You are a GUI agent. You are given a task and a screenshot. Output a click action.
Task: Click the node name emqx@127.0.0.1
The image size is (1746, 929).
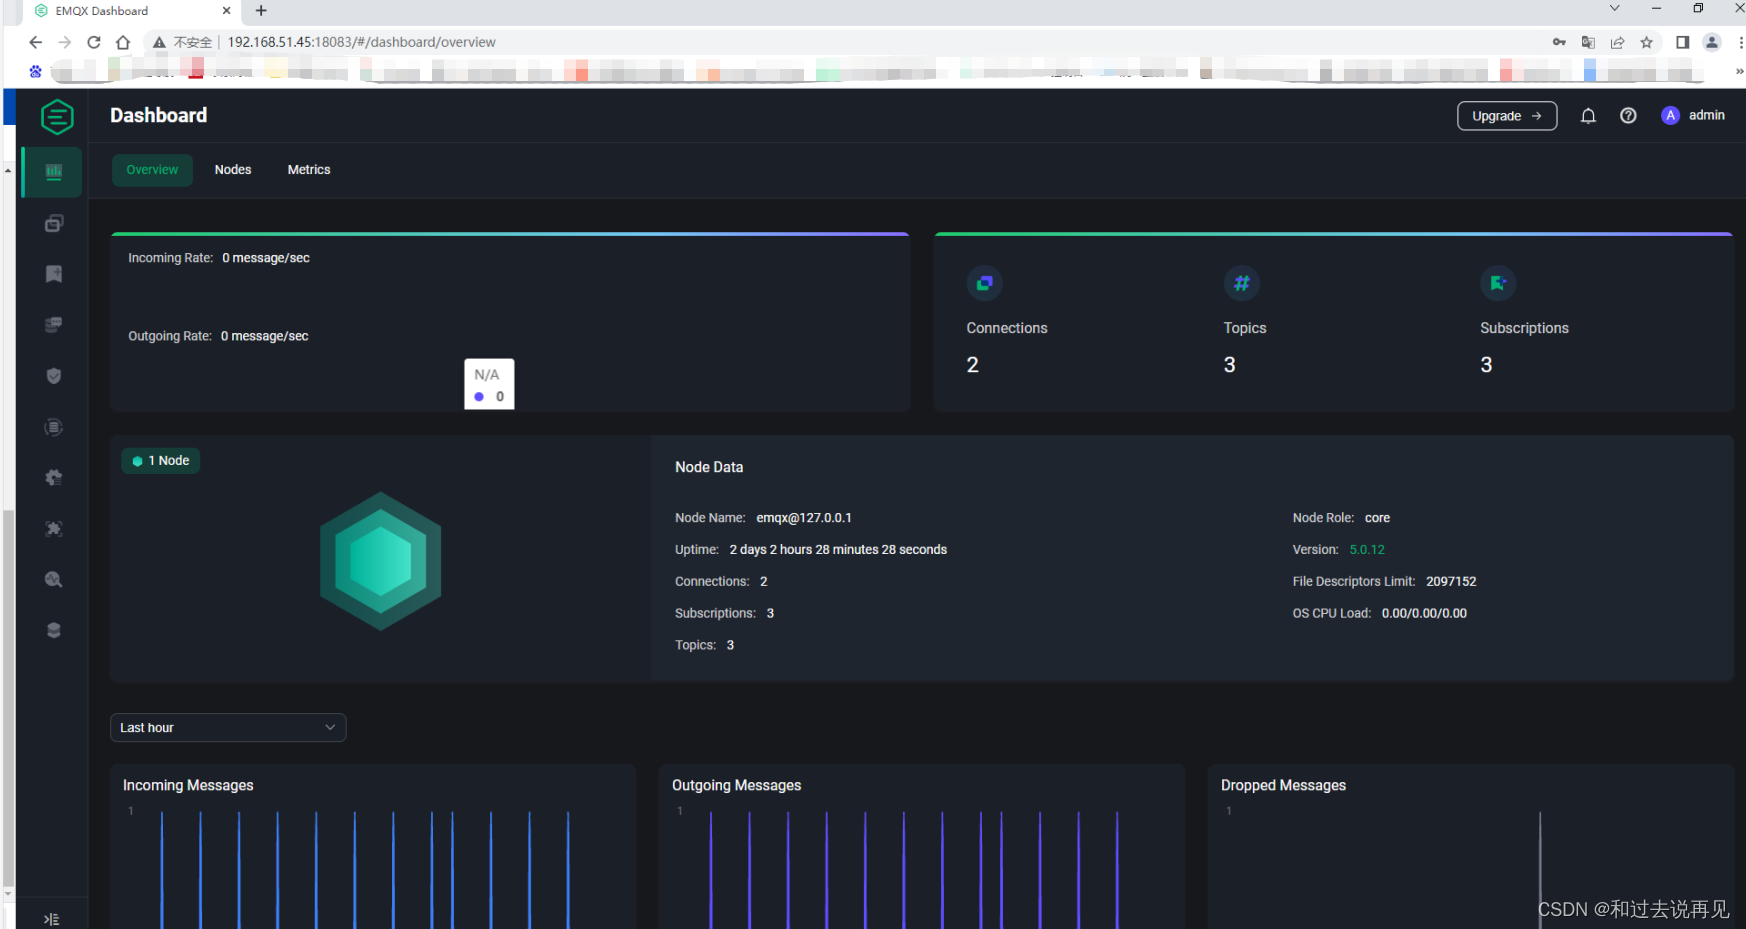(804, 518)
